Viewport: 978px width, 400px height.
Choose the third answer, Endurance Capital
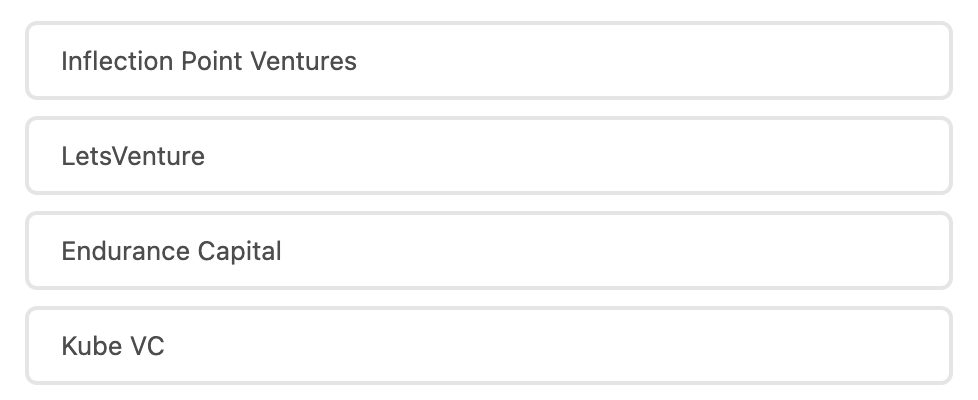tap(488, 251)
